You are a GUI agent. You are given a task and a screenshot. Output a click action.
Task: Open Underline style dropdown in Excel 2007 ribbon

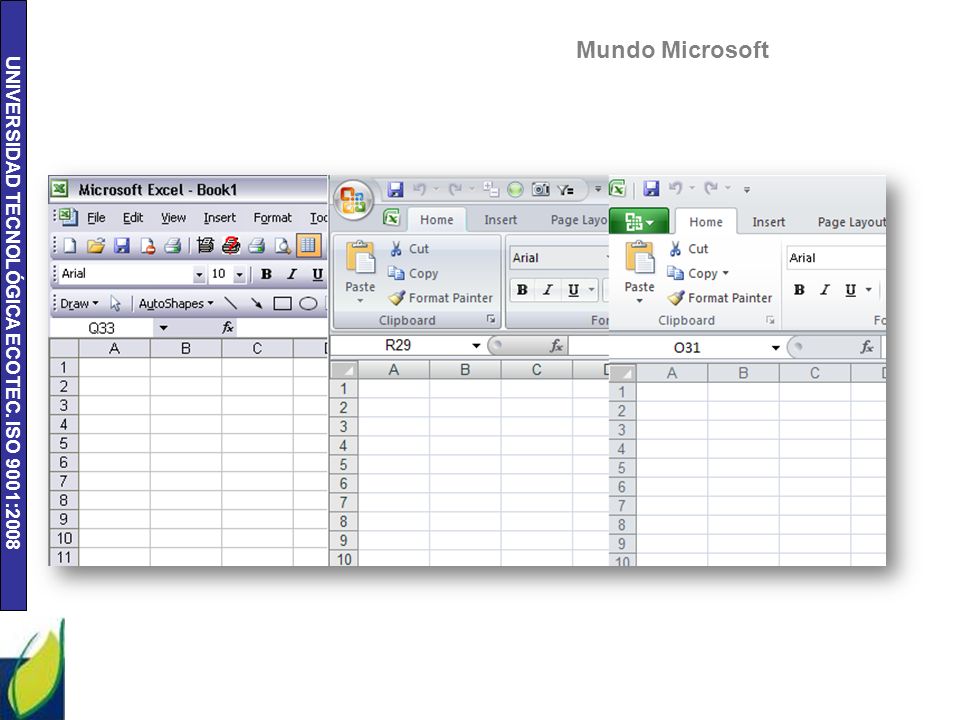(591, 290)
